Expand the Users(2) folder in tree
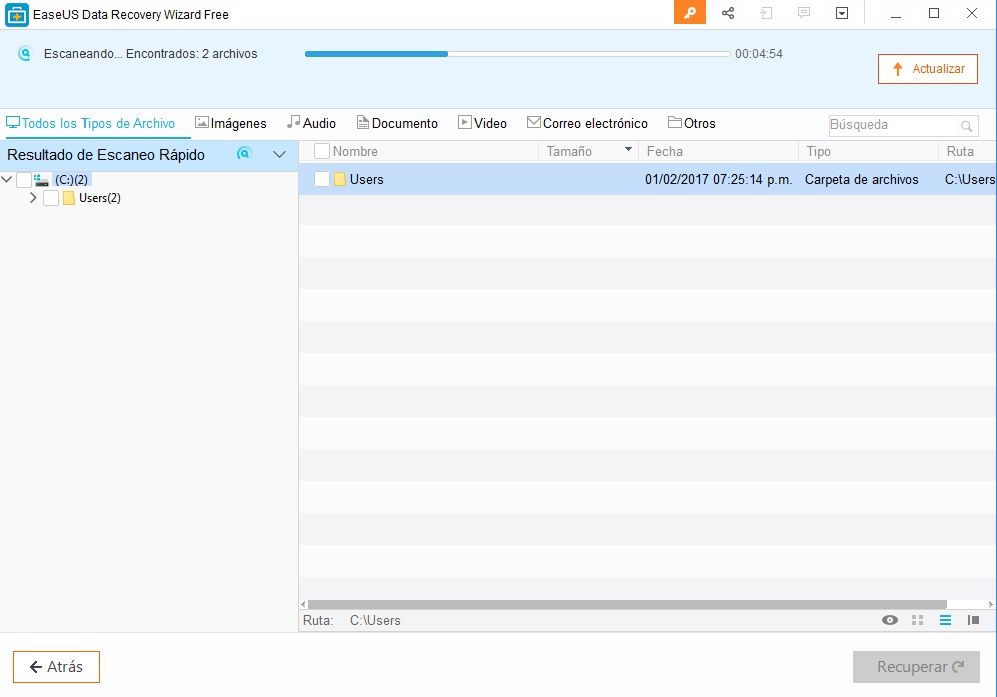 (x=33, y=198)
